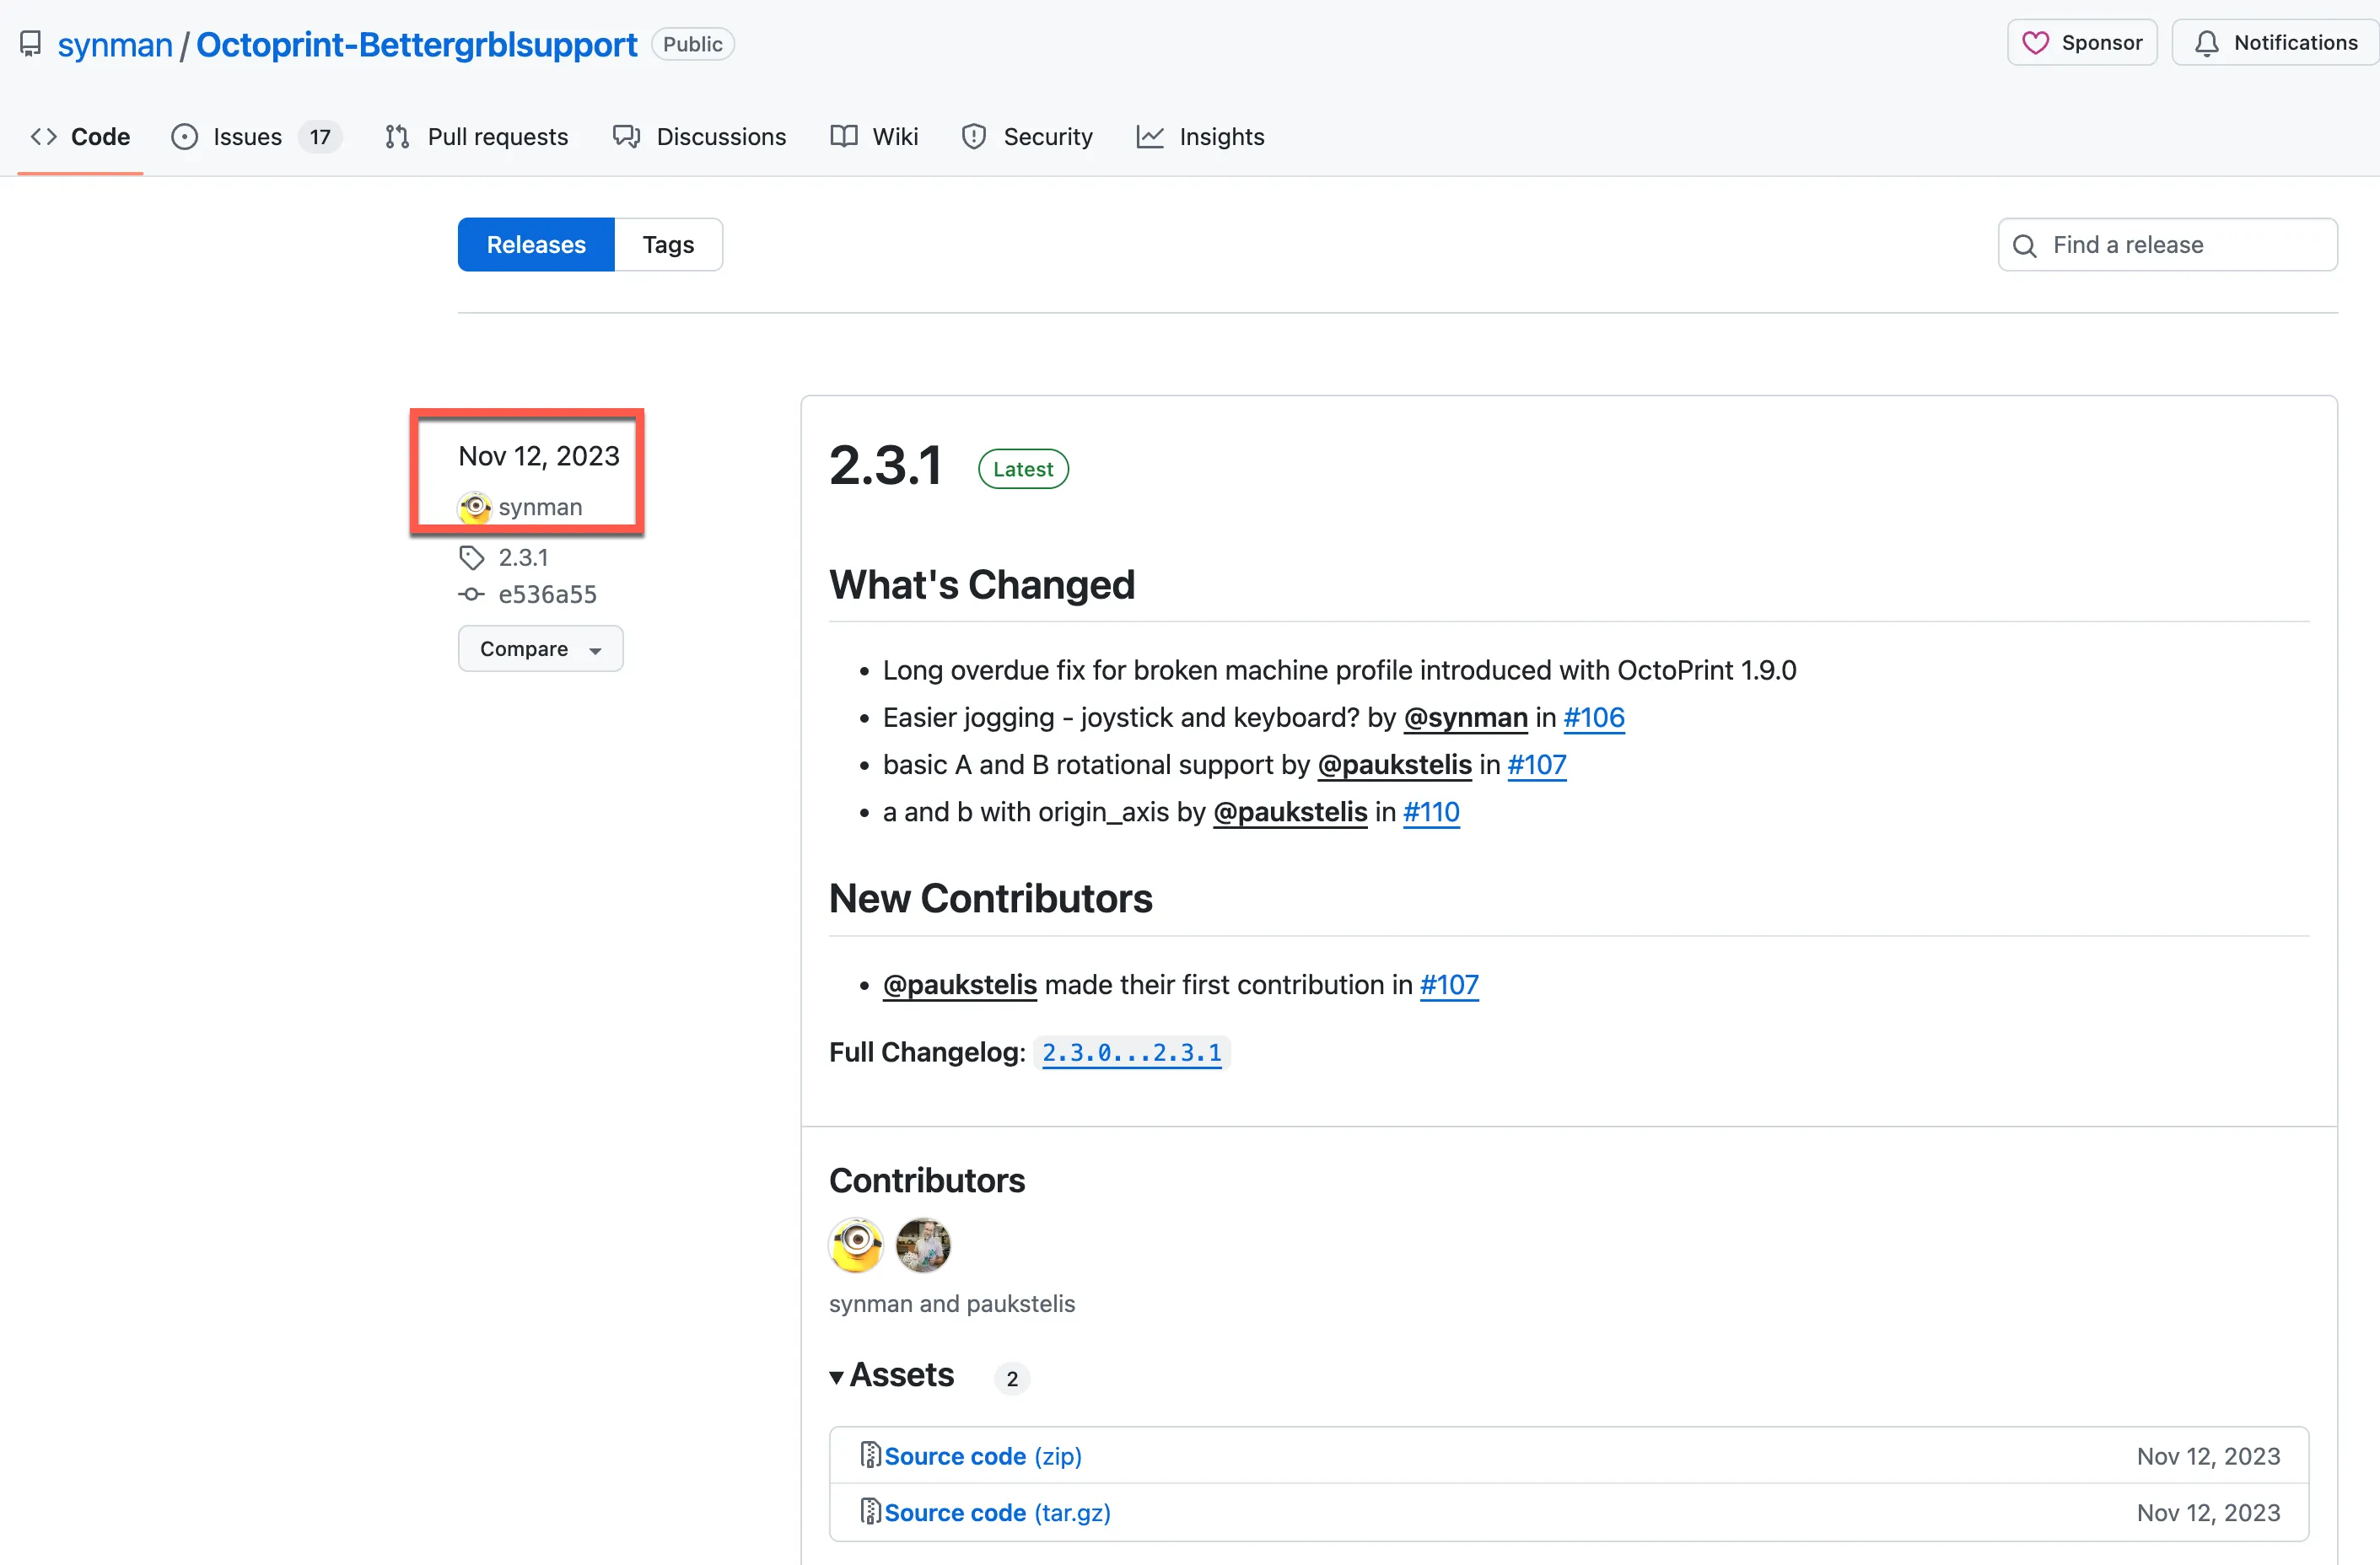The width and height of the screenshot is (2380, 1565).
Task: Switch to the Tags tab
Action: click(x=667, y=245)
